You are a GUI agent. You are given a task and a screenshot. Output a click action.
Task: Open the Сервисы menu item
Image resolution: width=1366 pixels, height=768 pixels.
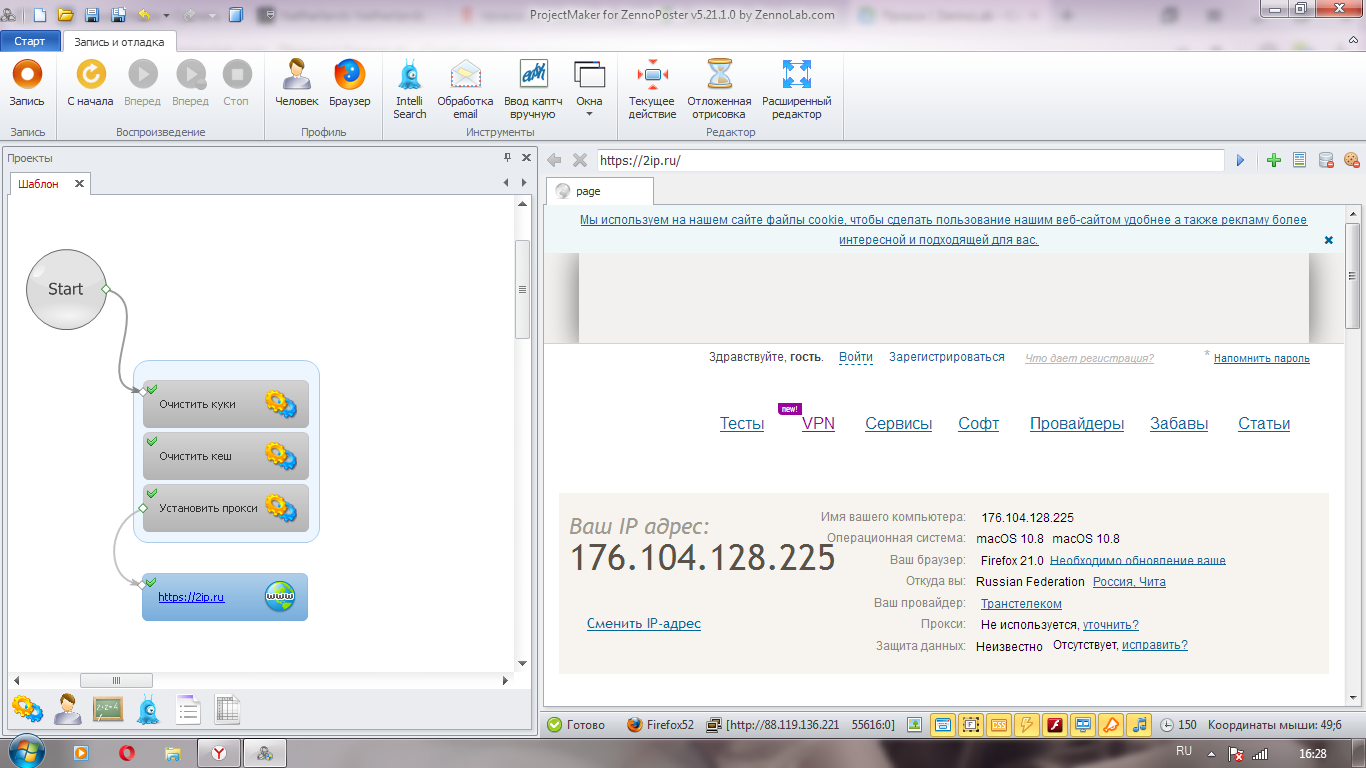click(899, 424)
